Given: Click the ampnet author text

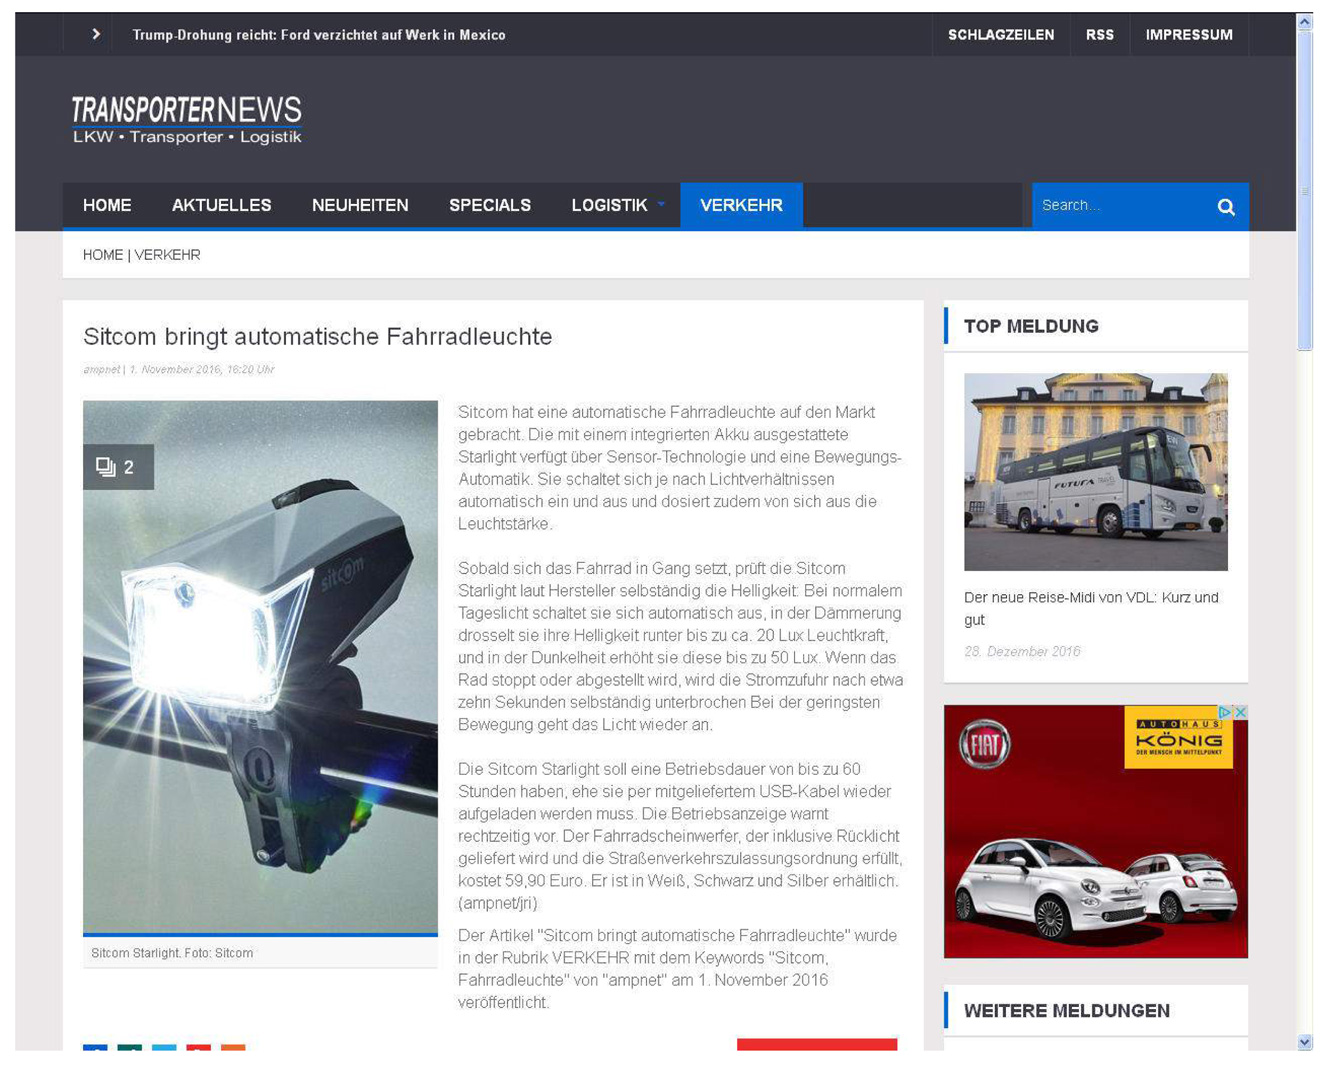Looking at the screenshot, I should pyautogui.click(x=101, y=369).
